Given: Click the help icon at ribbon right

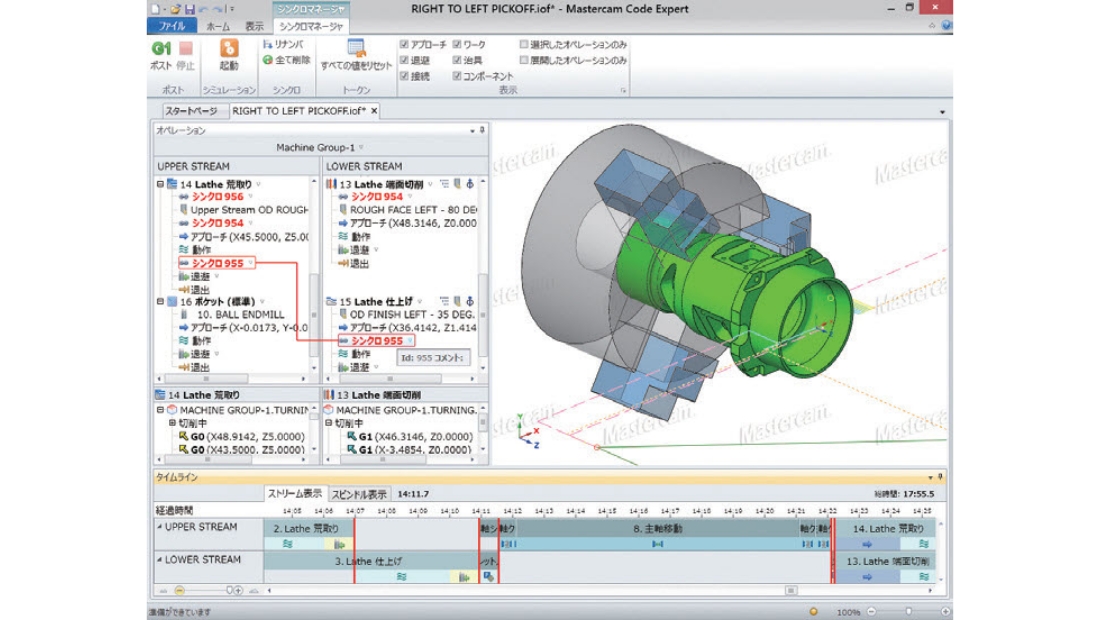Looking at the screenshot, I should click(x=946, y=25).
